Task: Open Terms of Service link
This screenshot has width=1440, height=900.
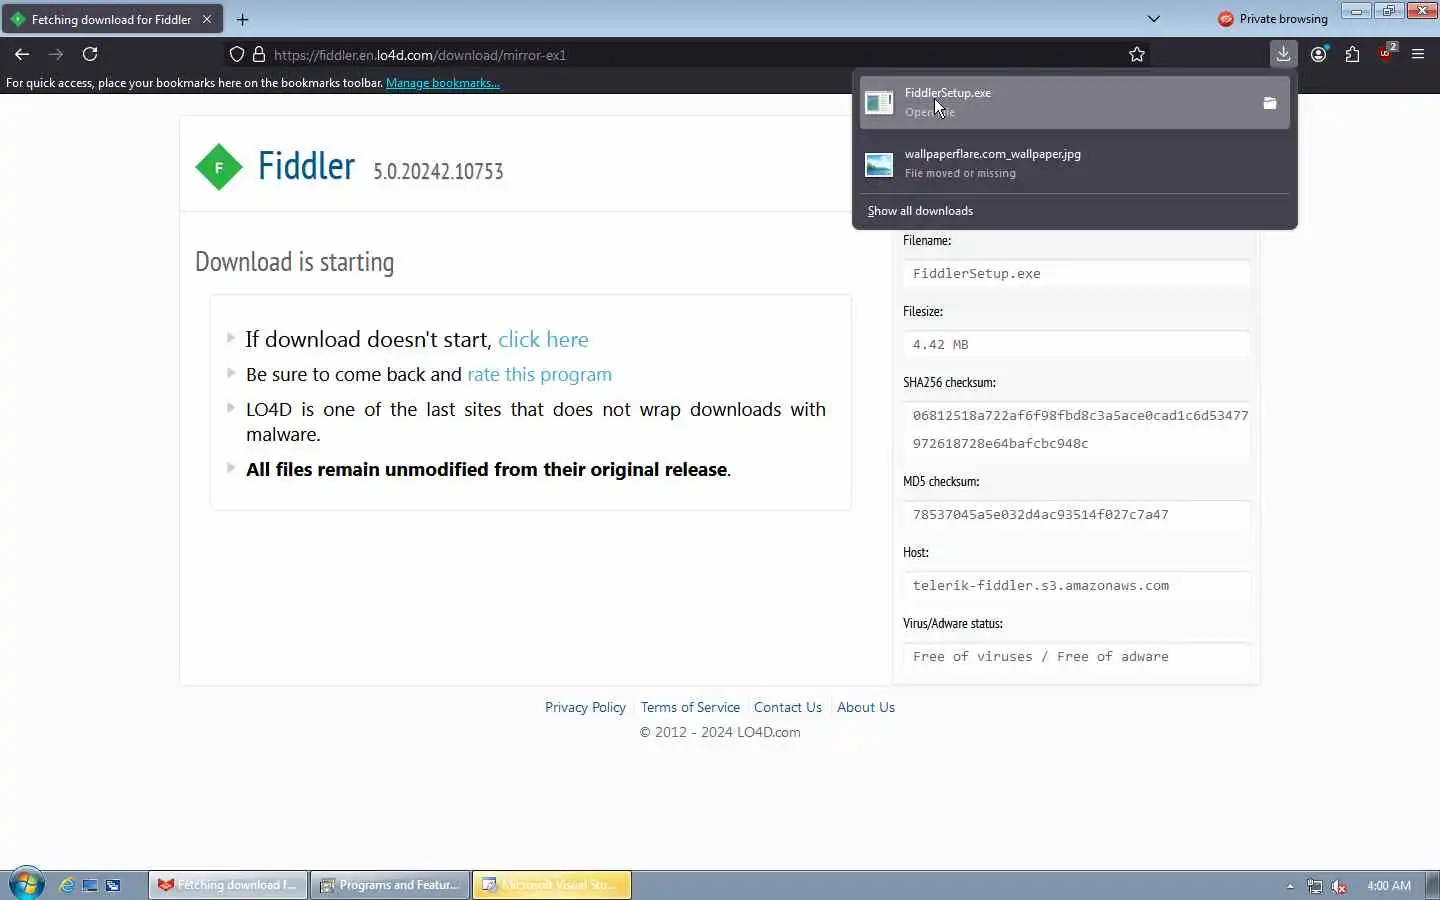Action: coord(690,707)
